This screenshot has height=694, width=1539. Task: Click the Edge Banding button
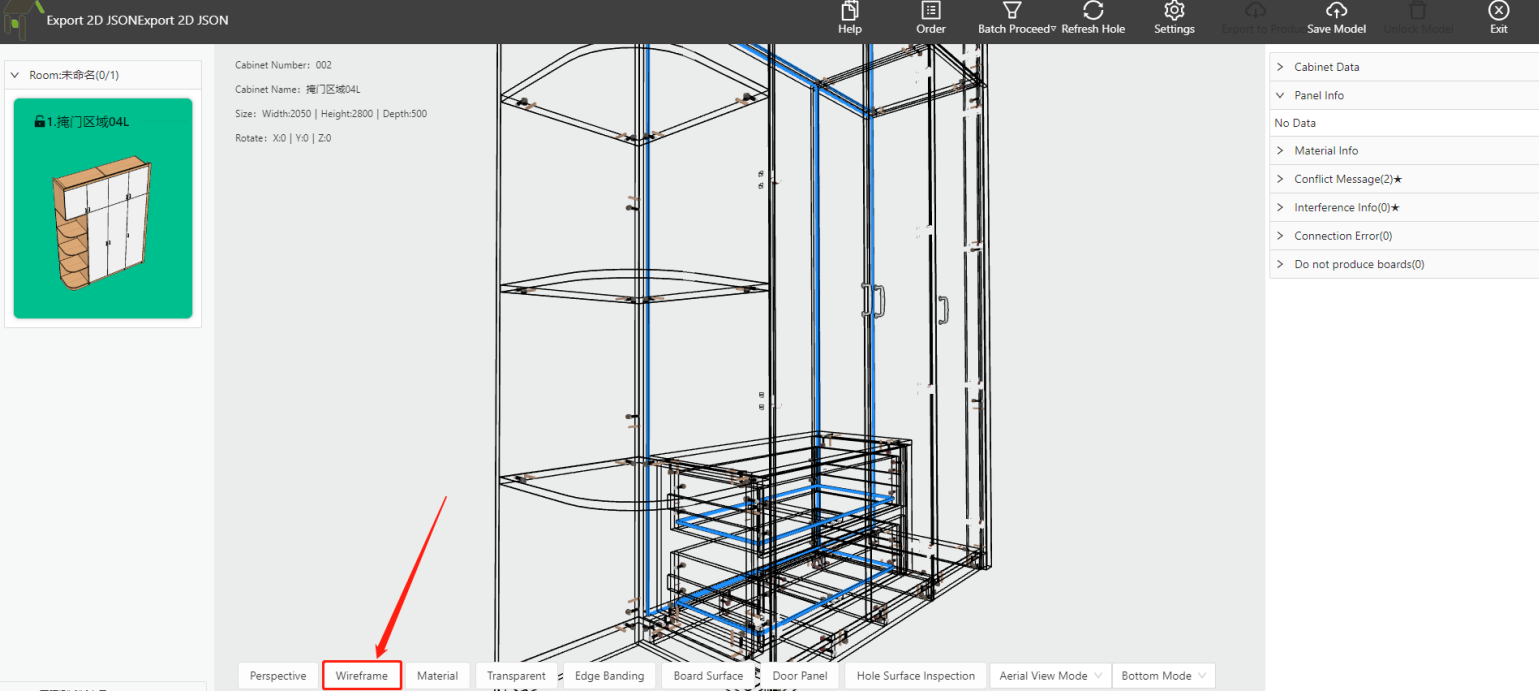609,676
